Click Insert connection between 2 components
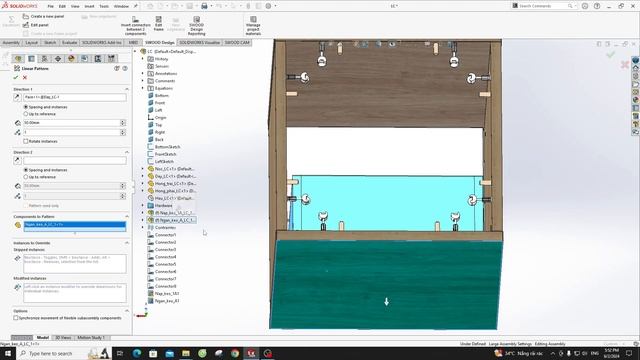 136,25
